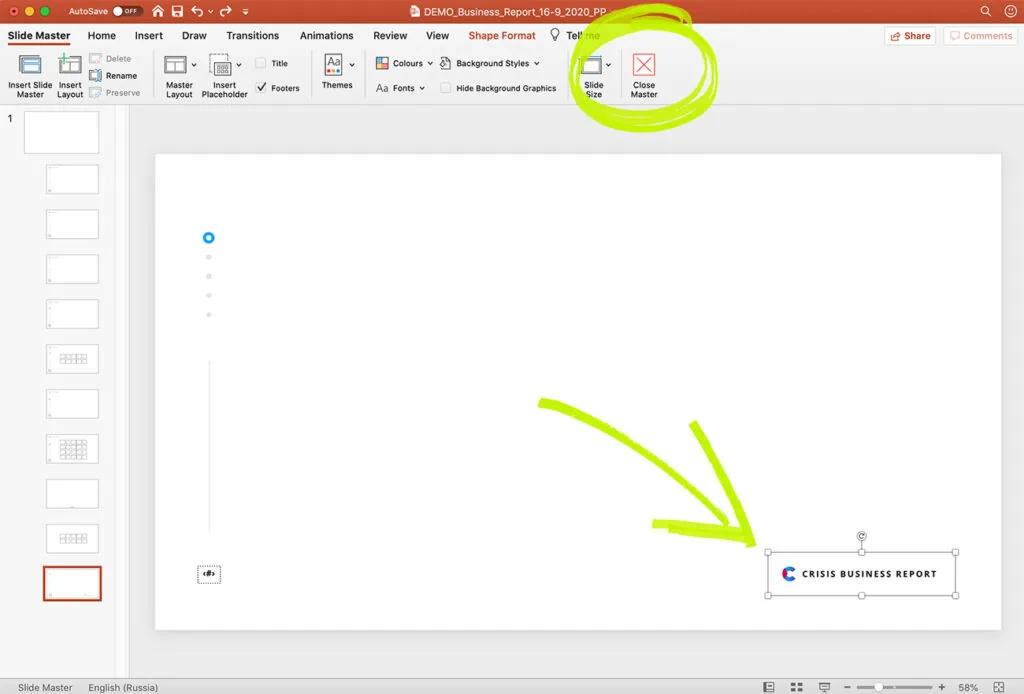Image resolution: width=1024 pixels, height=694 pixels.
Task: Click the Crisis Business Report logo box
Action: coord(861,574)
